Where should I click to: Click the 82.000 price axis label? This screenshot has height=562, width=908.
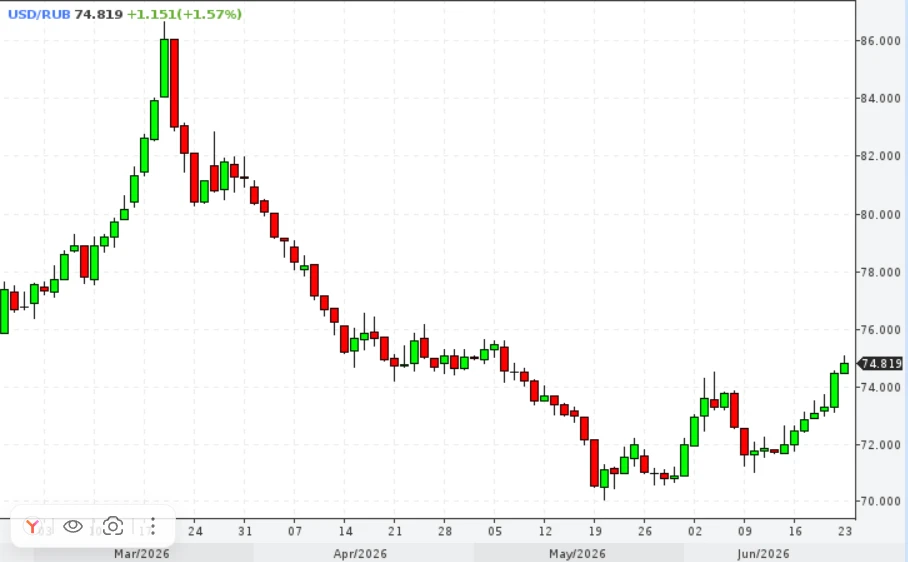[x=881, y=156]
